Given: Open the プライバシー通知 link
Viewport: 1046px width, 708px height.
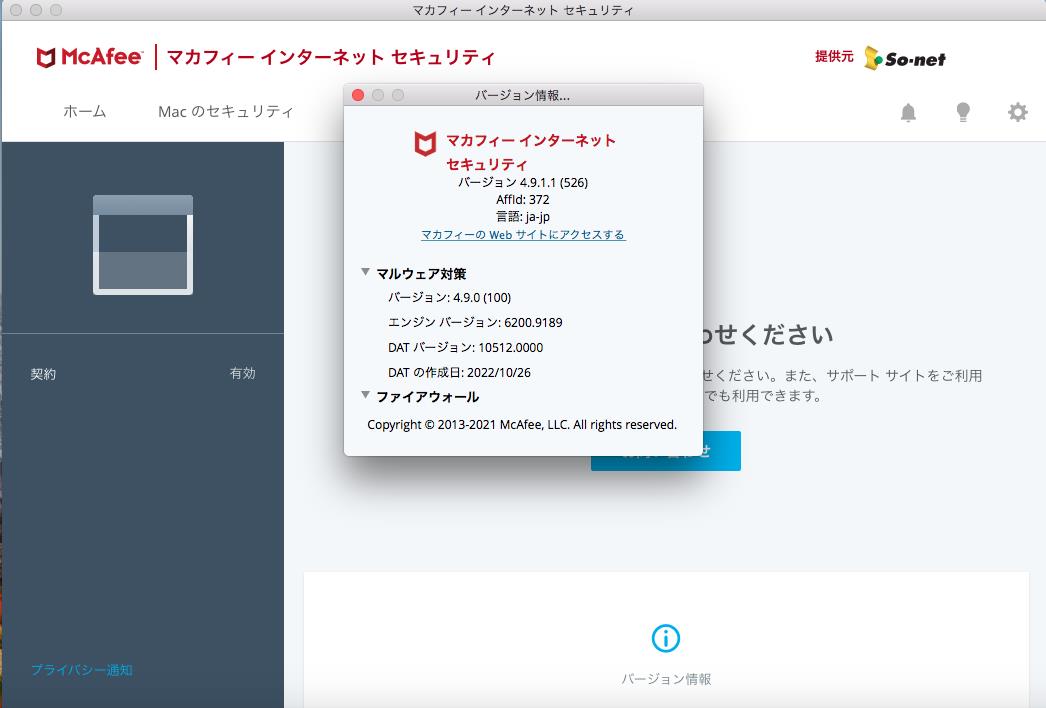Looking at the screenshot, I should [x=82, y=670].
